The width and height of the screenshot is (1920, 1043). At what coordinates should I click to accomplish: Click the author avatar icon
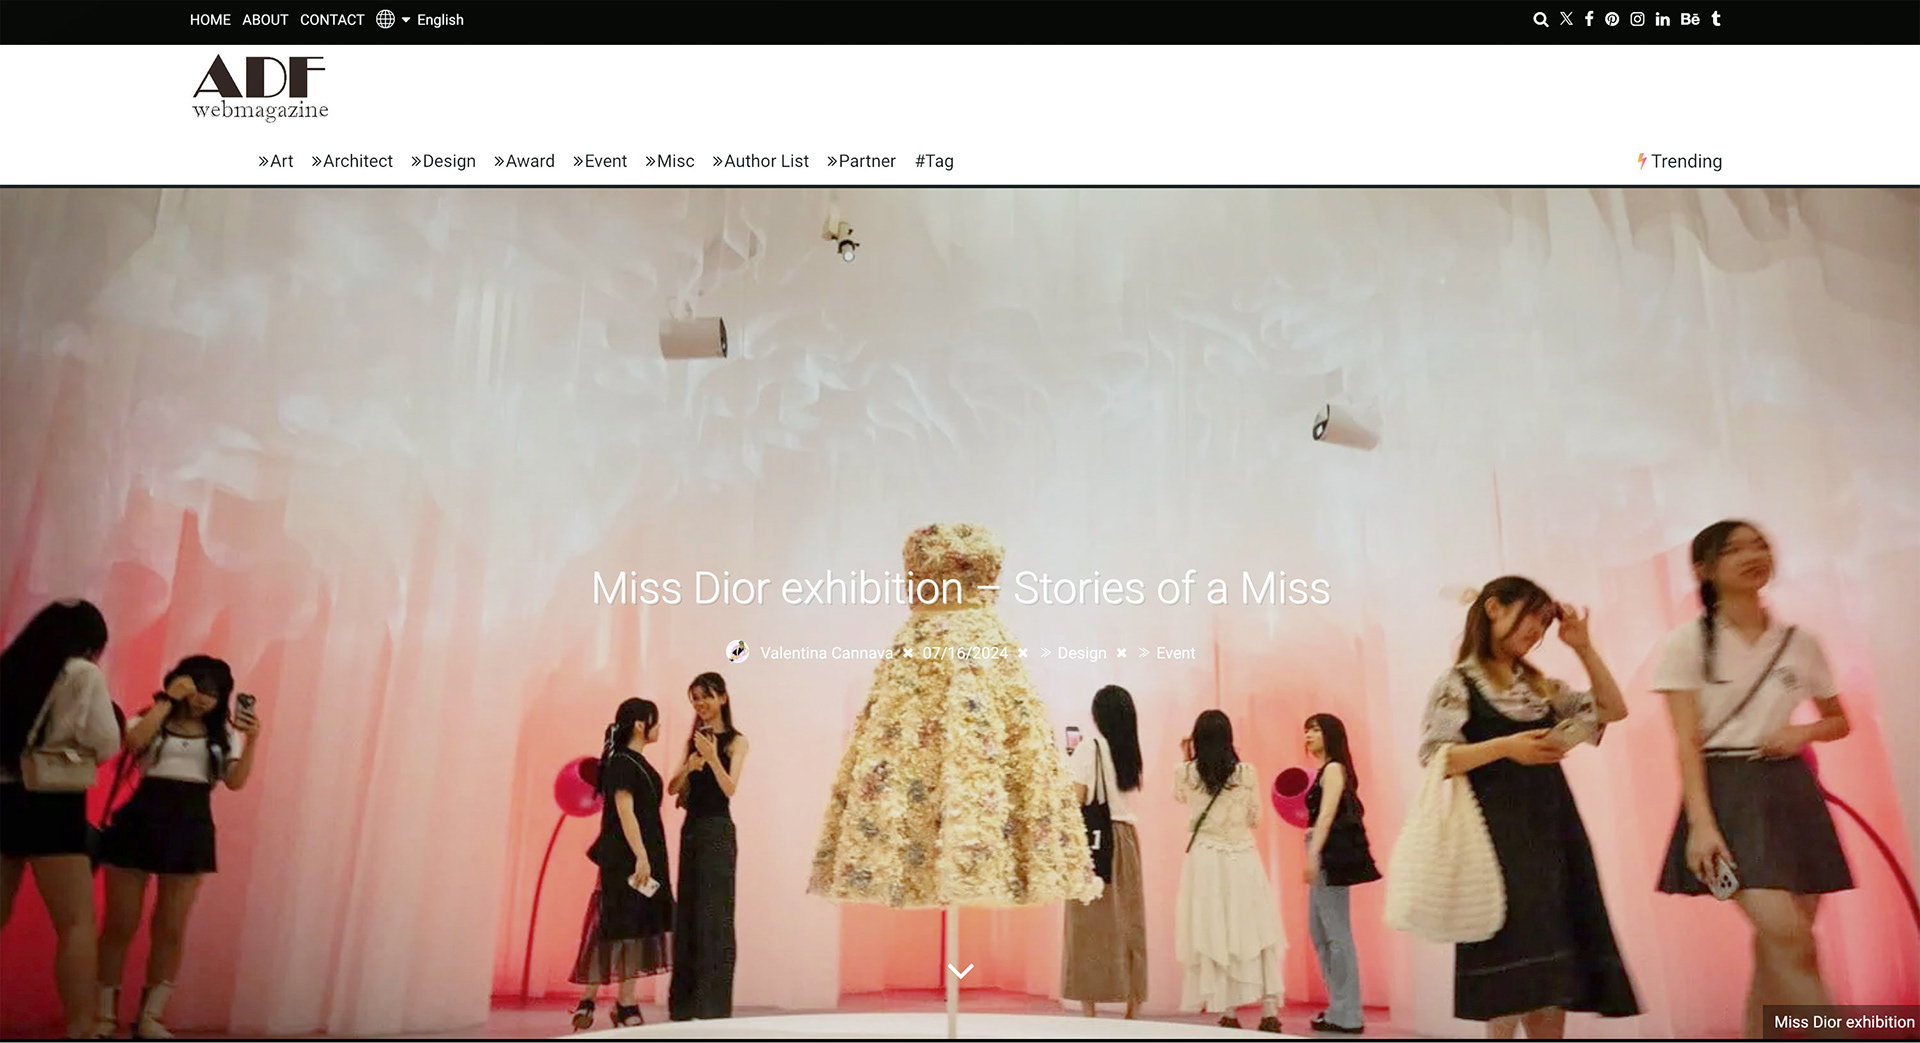(737, 652)
